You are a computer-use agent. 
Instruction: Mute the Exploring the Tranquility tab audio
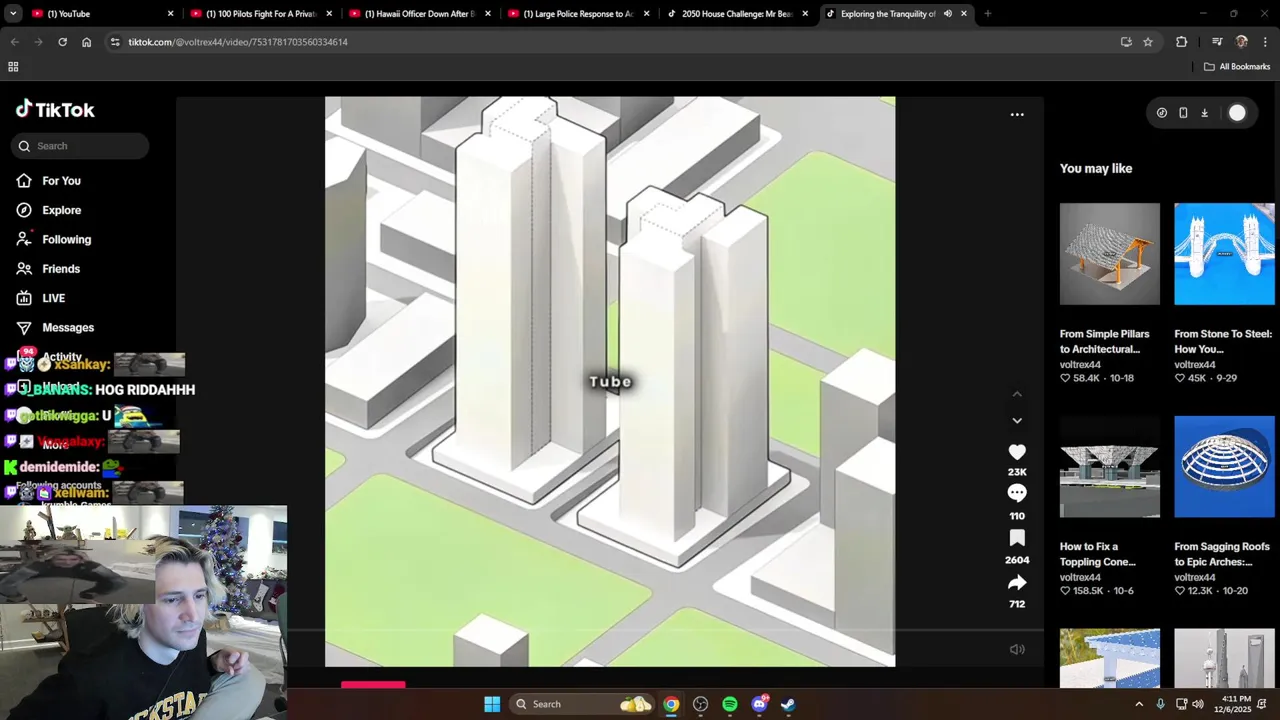pos(947,14)
